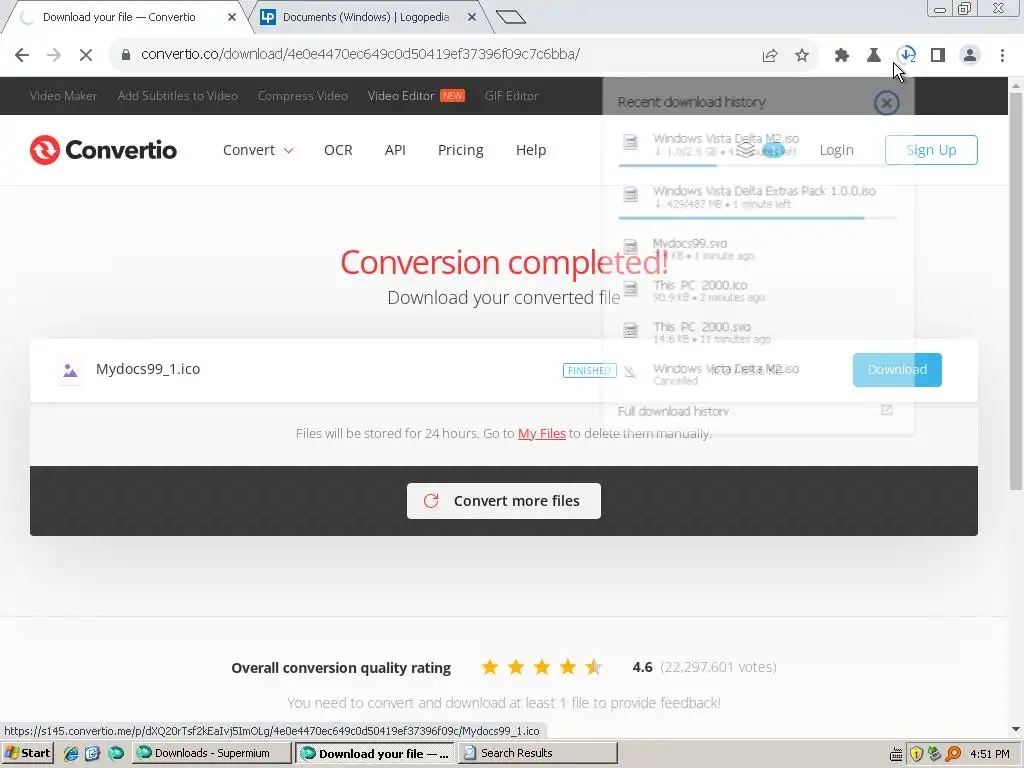Click the orange magnifier tray icon
This screenshot has width=1024, height=768.
(953, 754)
